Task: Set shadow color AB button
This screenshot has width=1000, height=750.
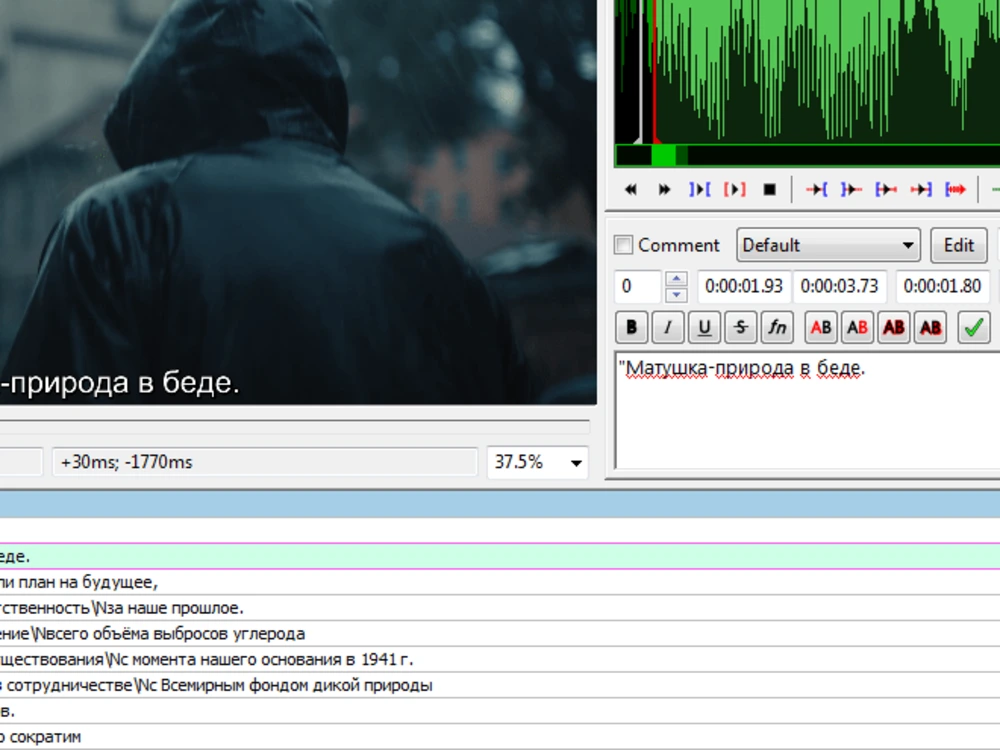Action: [930, 327]
